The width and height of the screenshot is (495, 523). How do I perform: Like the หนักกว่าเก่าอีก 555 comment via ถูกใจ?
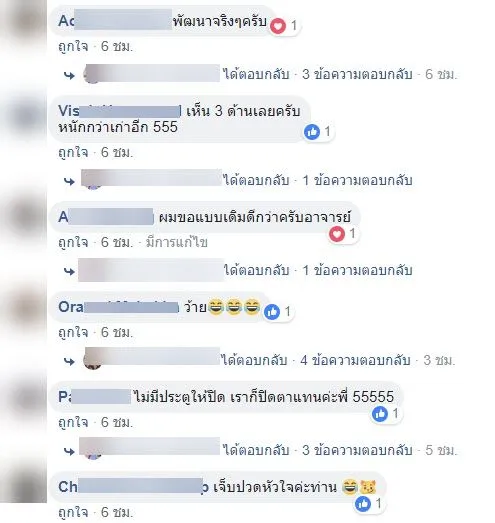(73, 152)
